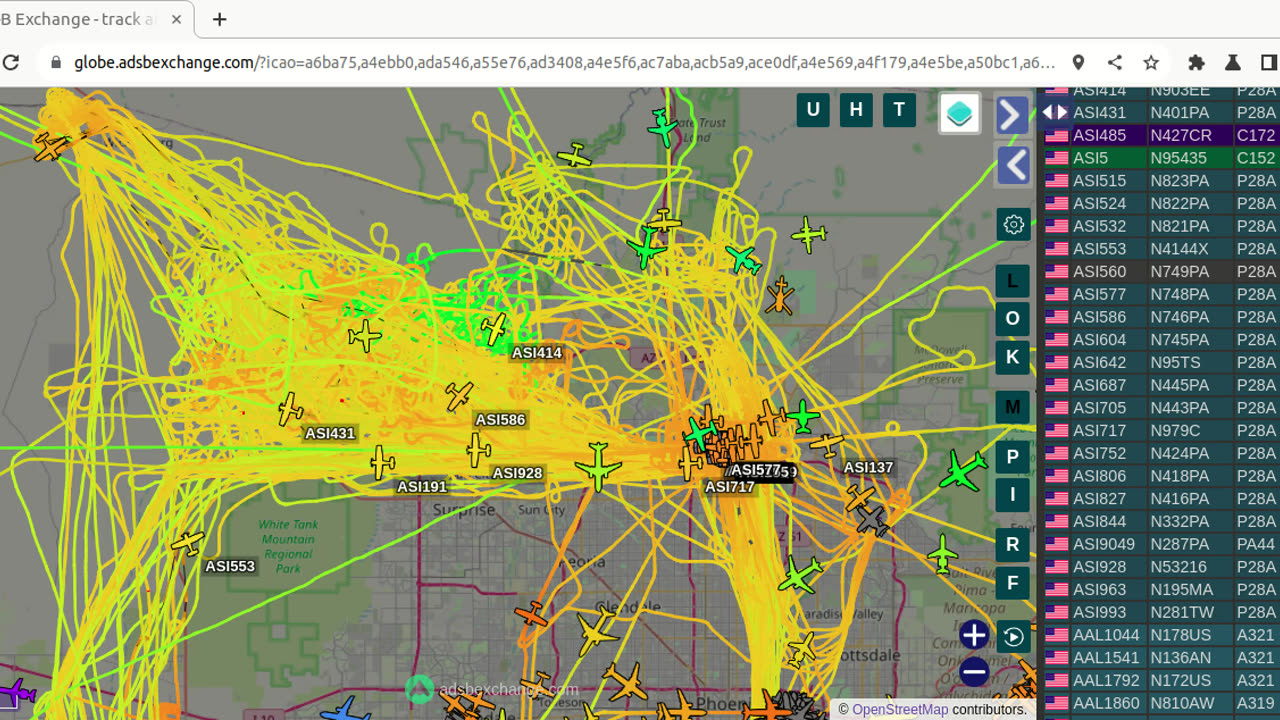Toggle the T map button
Image resolution: width=1280 pixels, height=720 pixels.
coord(899,110)
